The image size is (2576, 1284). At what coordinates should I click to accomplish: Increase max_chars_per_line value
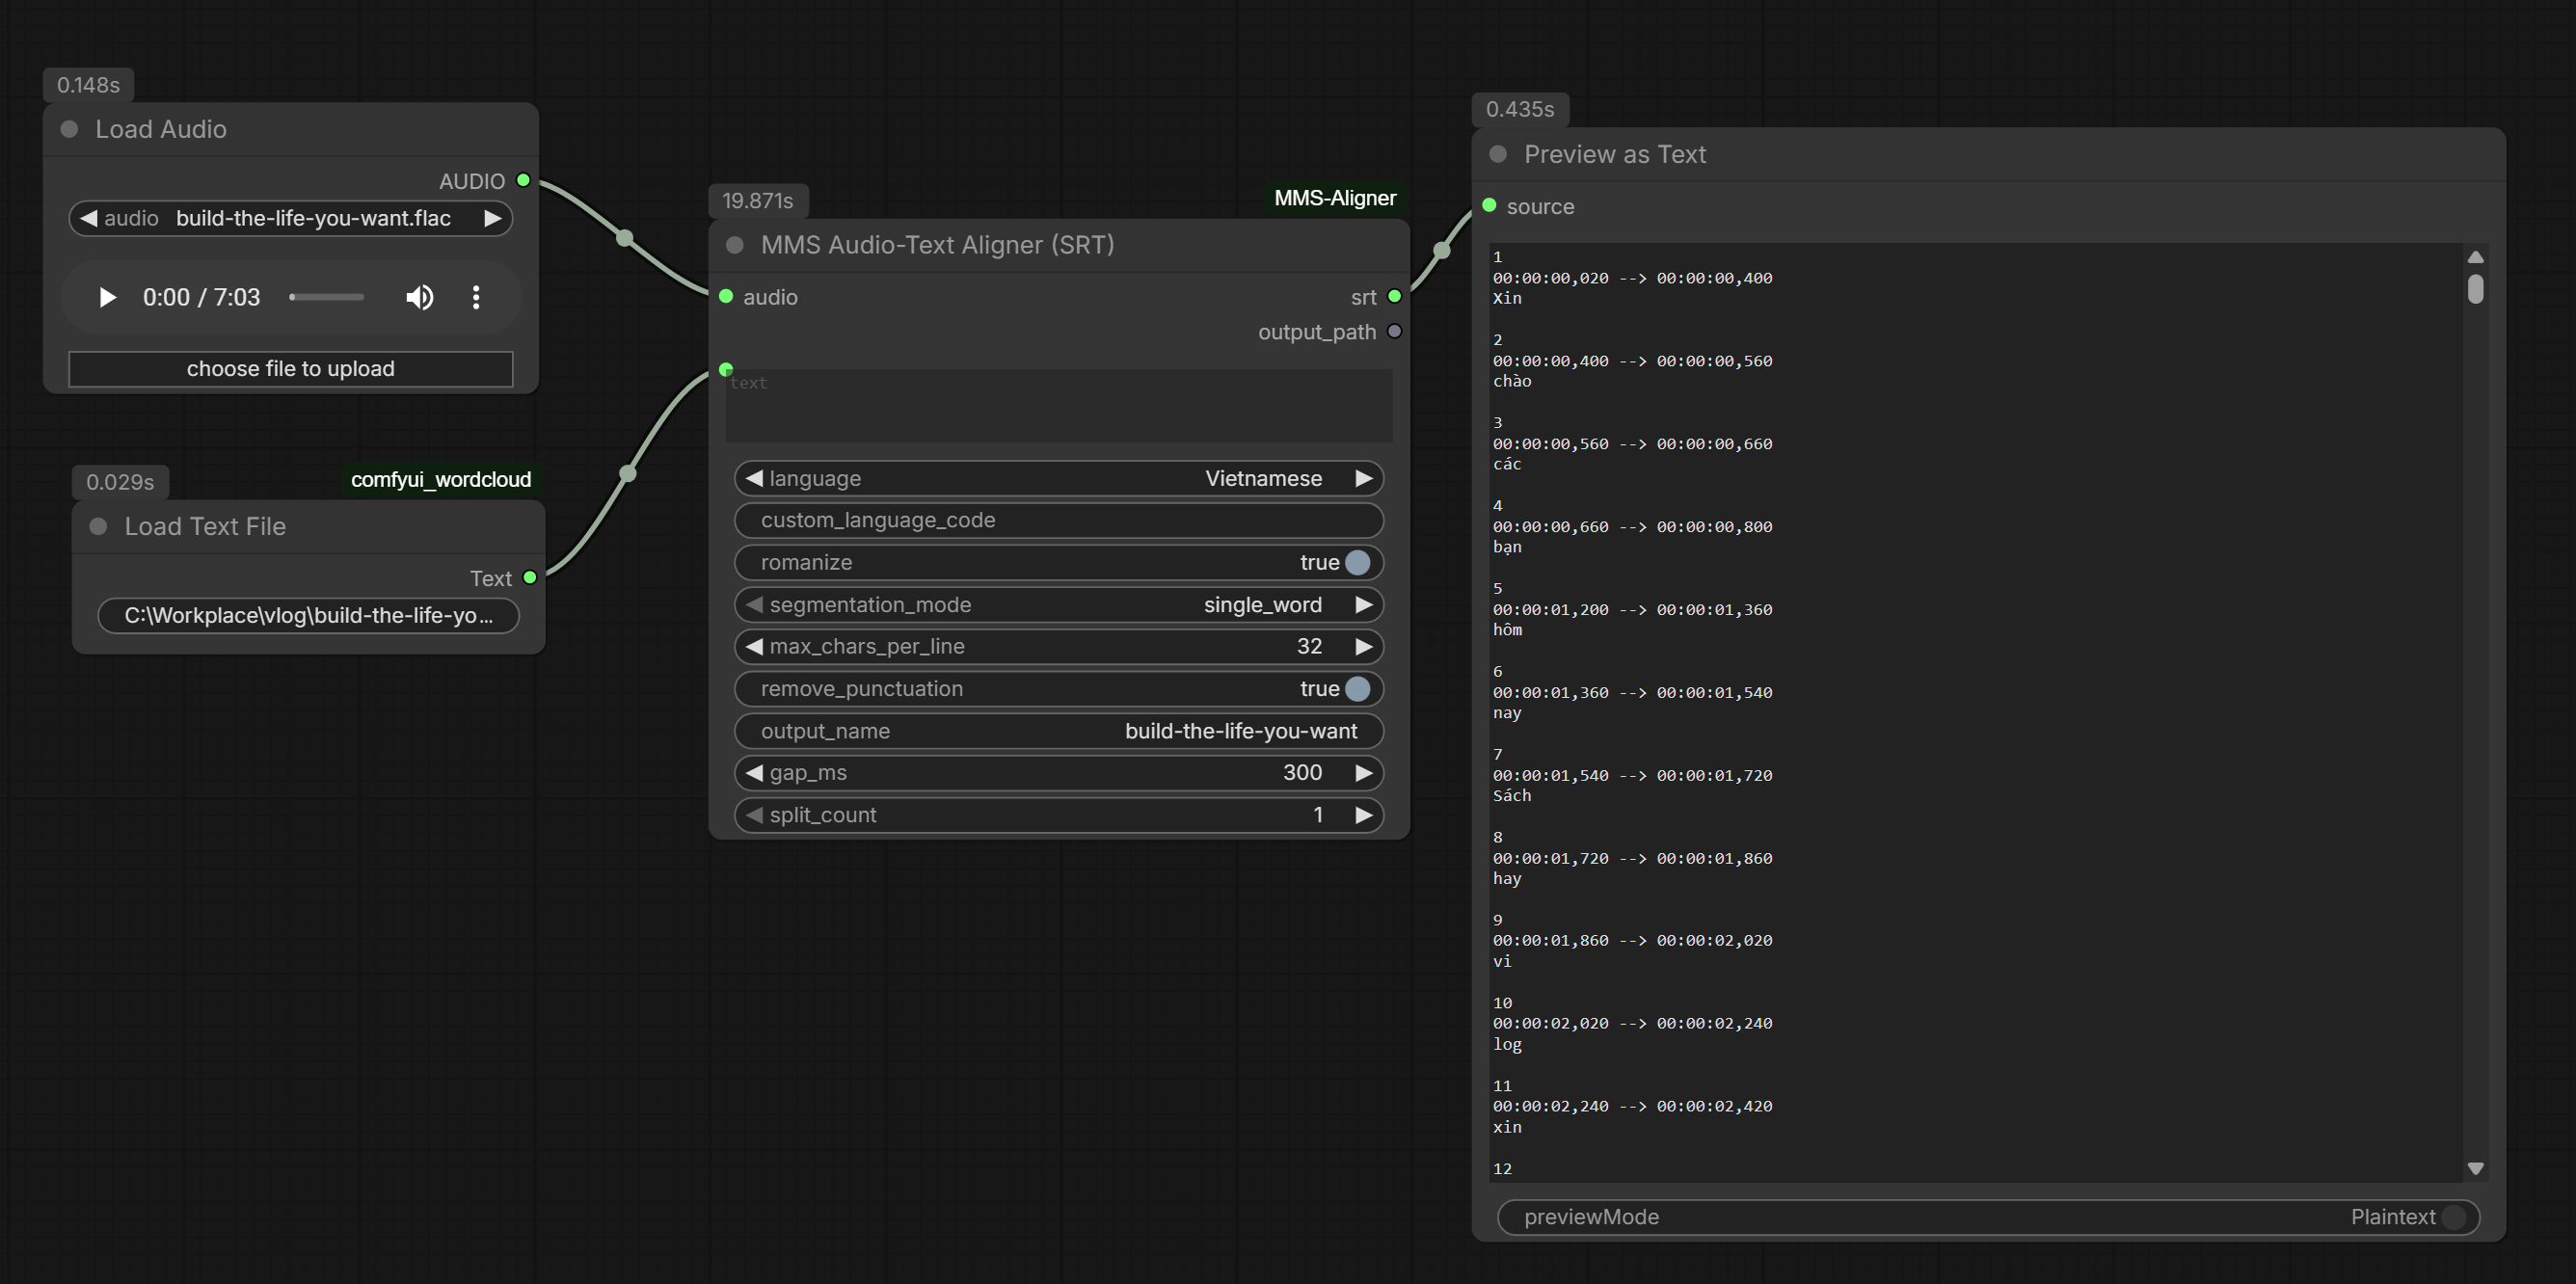1364,646
